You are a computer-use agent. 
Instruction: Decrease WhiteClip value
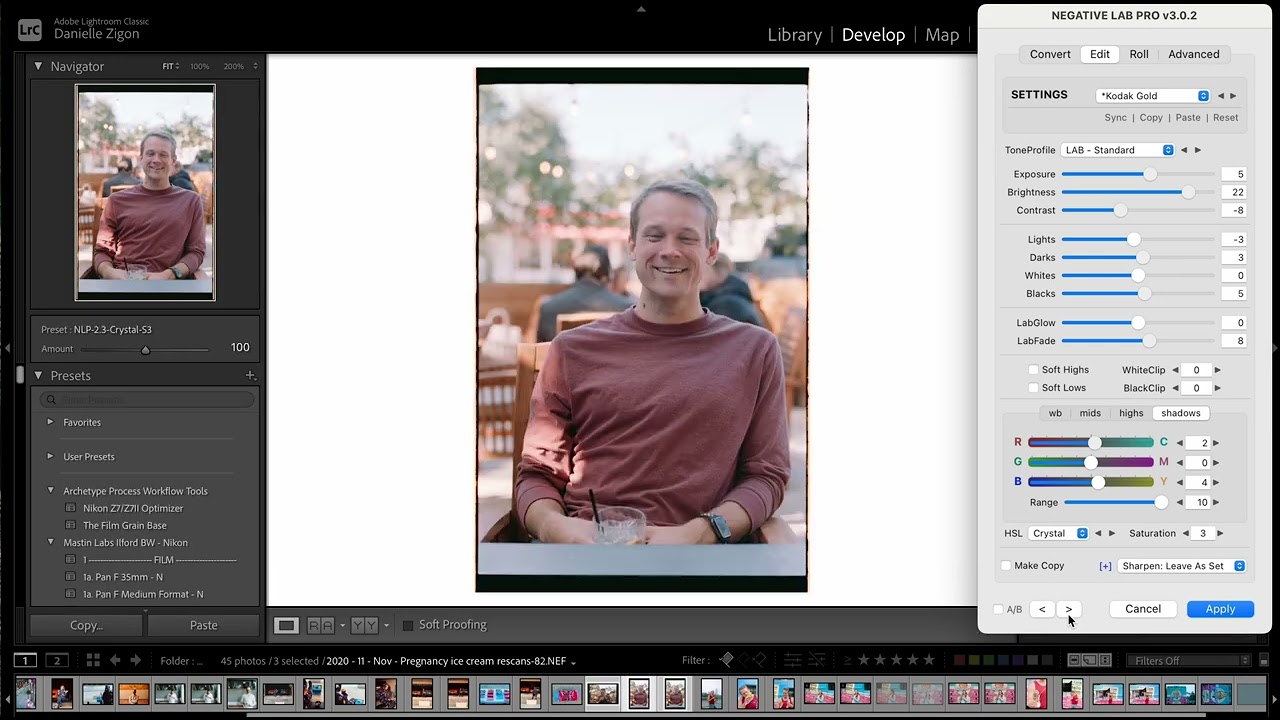pyautogui.click(x=1175, y=370)
